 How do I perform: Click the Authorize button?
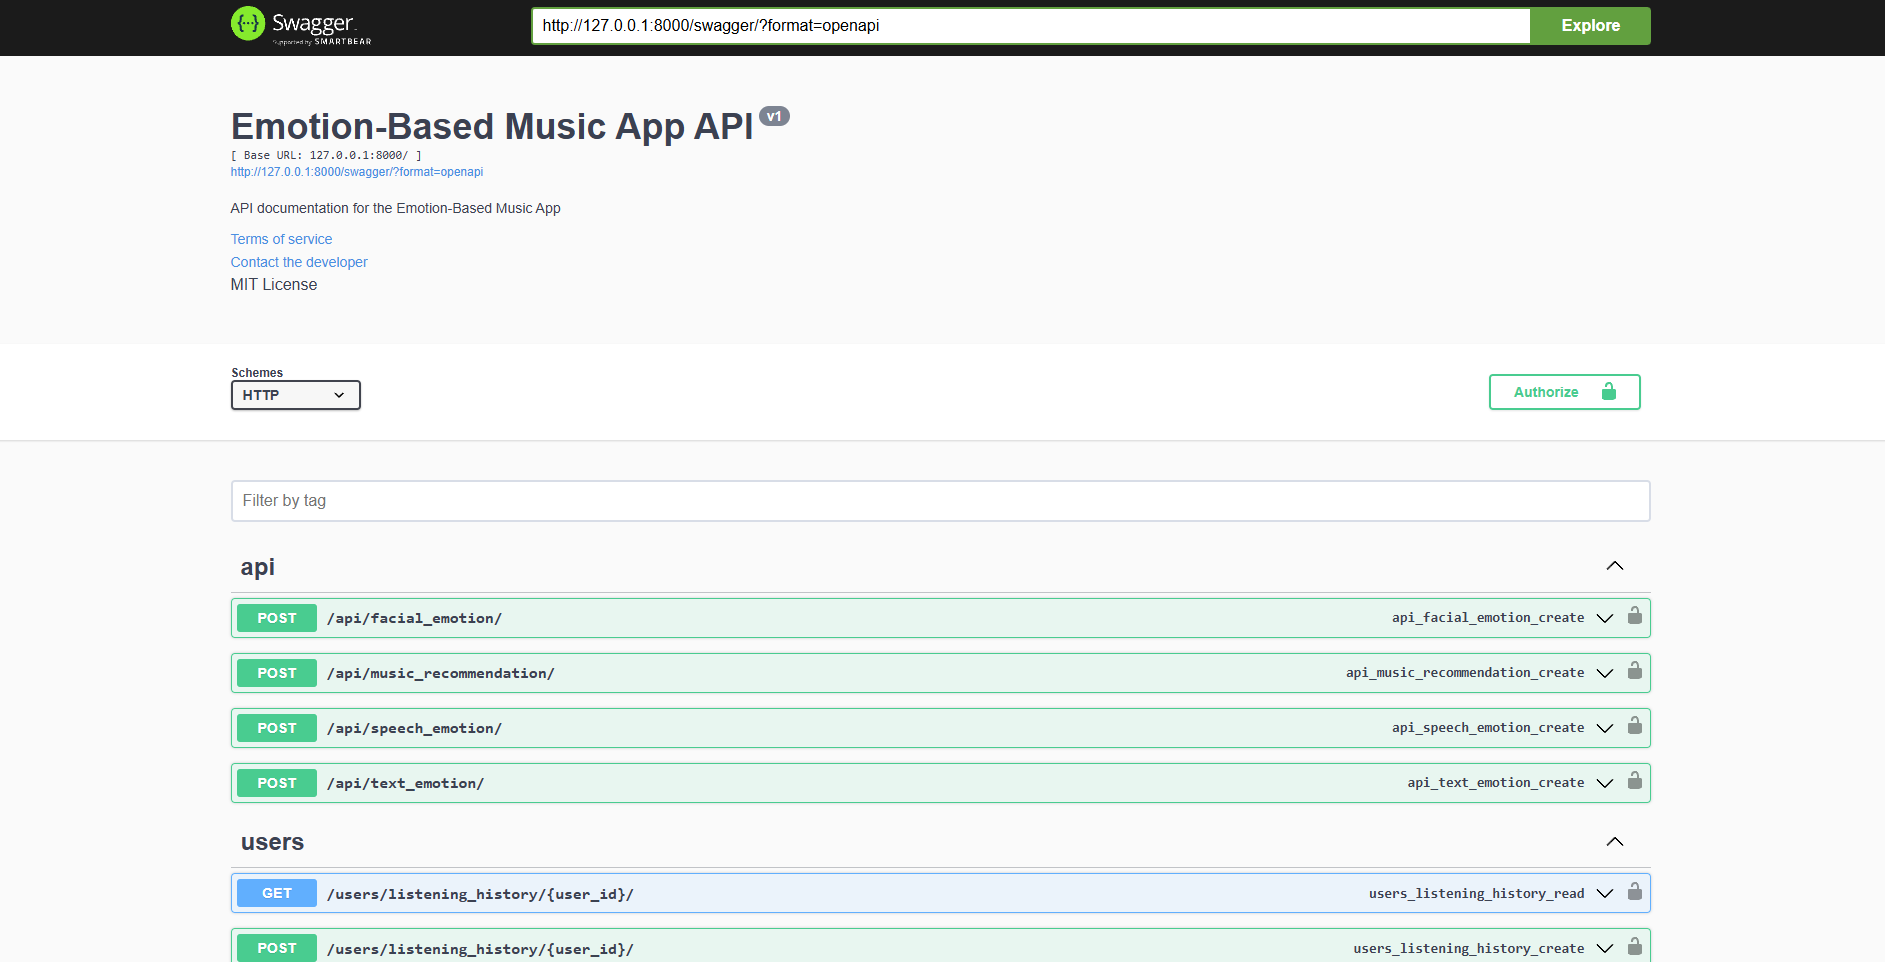1564,392
